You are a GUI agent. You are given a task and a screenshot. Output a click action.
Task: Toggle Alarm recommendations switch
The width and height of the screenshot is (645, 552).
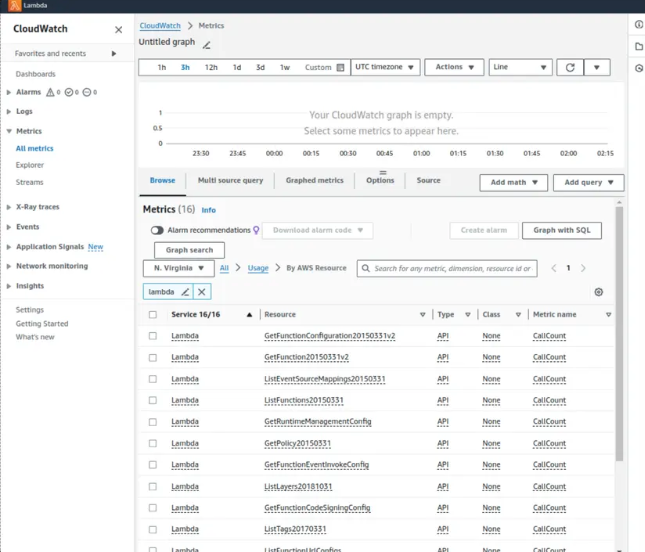[x=157, y=230]
